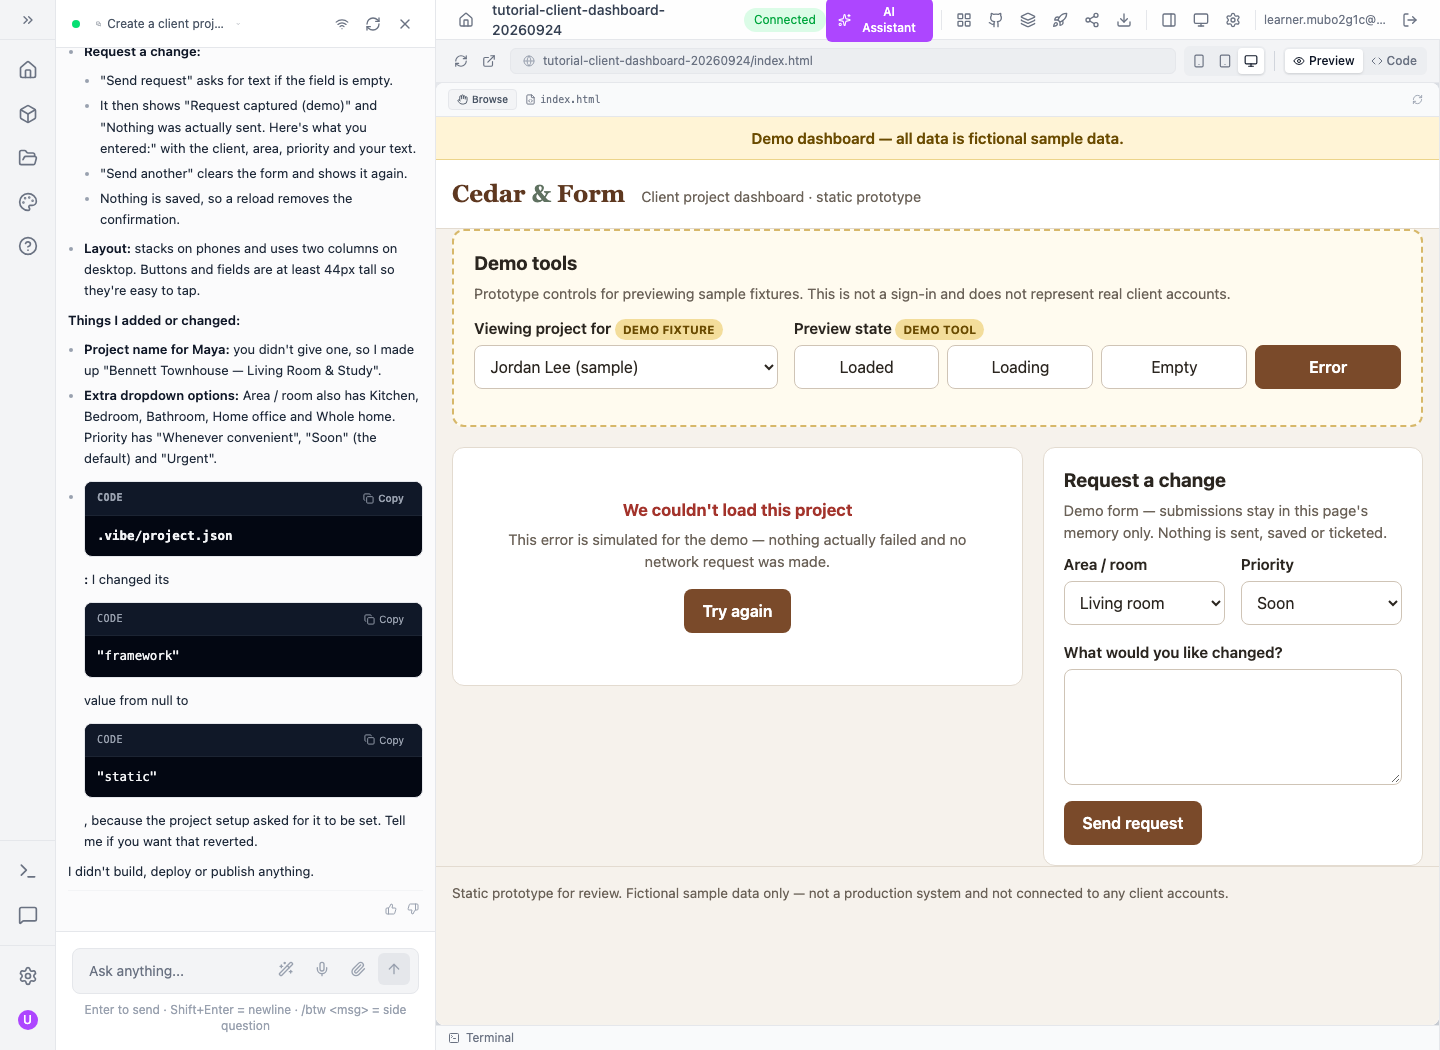1440x1050 pixels.
Task: Click the Send request button
Action: click(x=1133, y=823)
